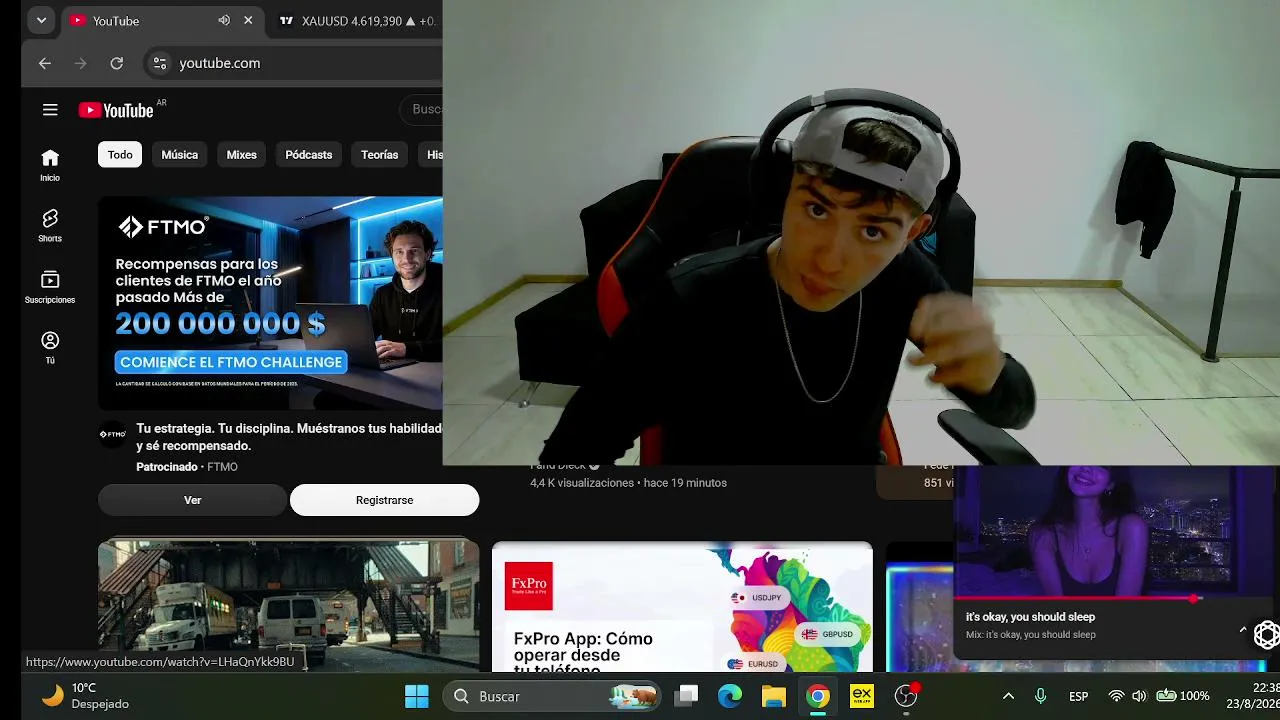Open File Explorer from the taskbar
This screenshot has width=1280, height=720.
point(774,696)
